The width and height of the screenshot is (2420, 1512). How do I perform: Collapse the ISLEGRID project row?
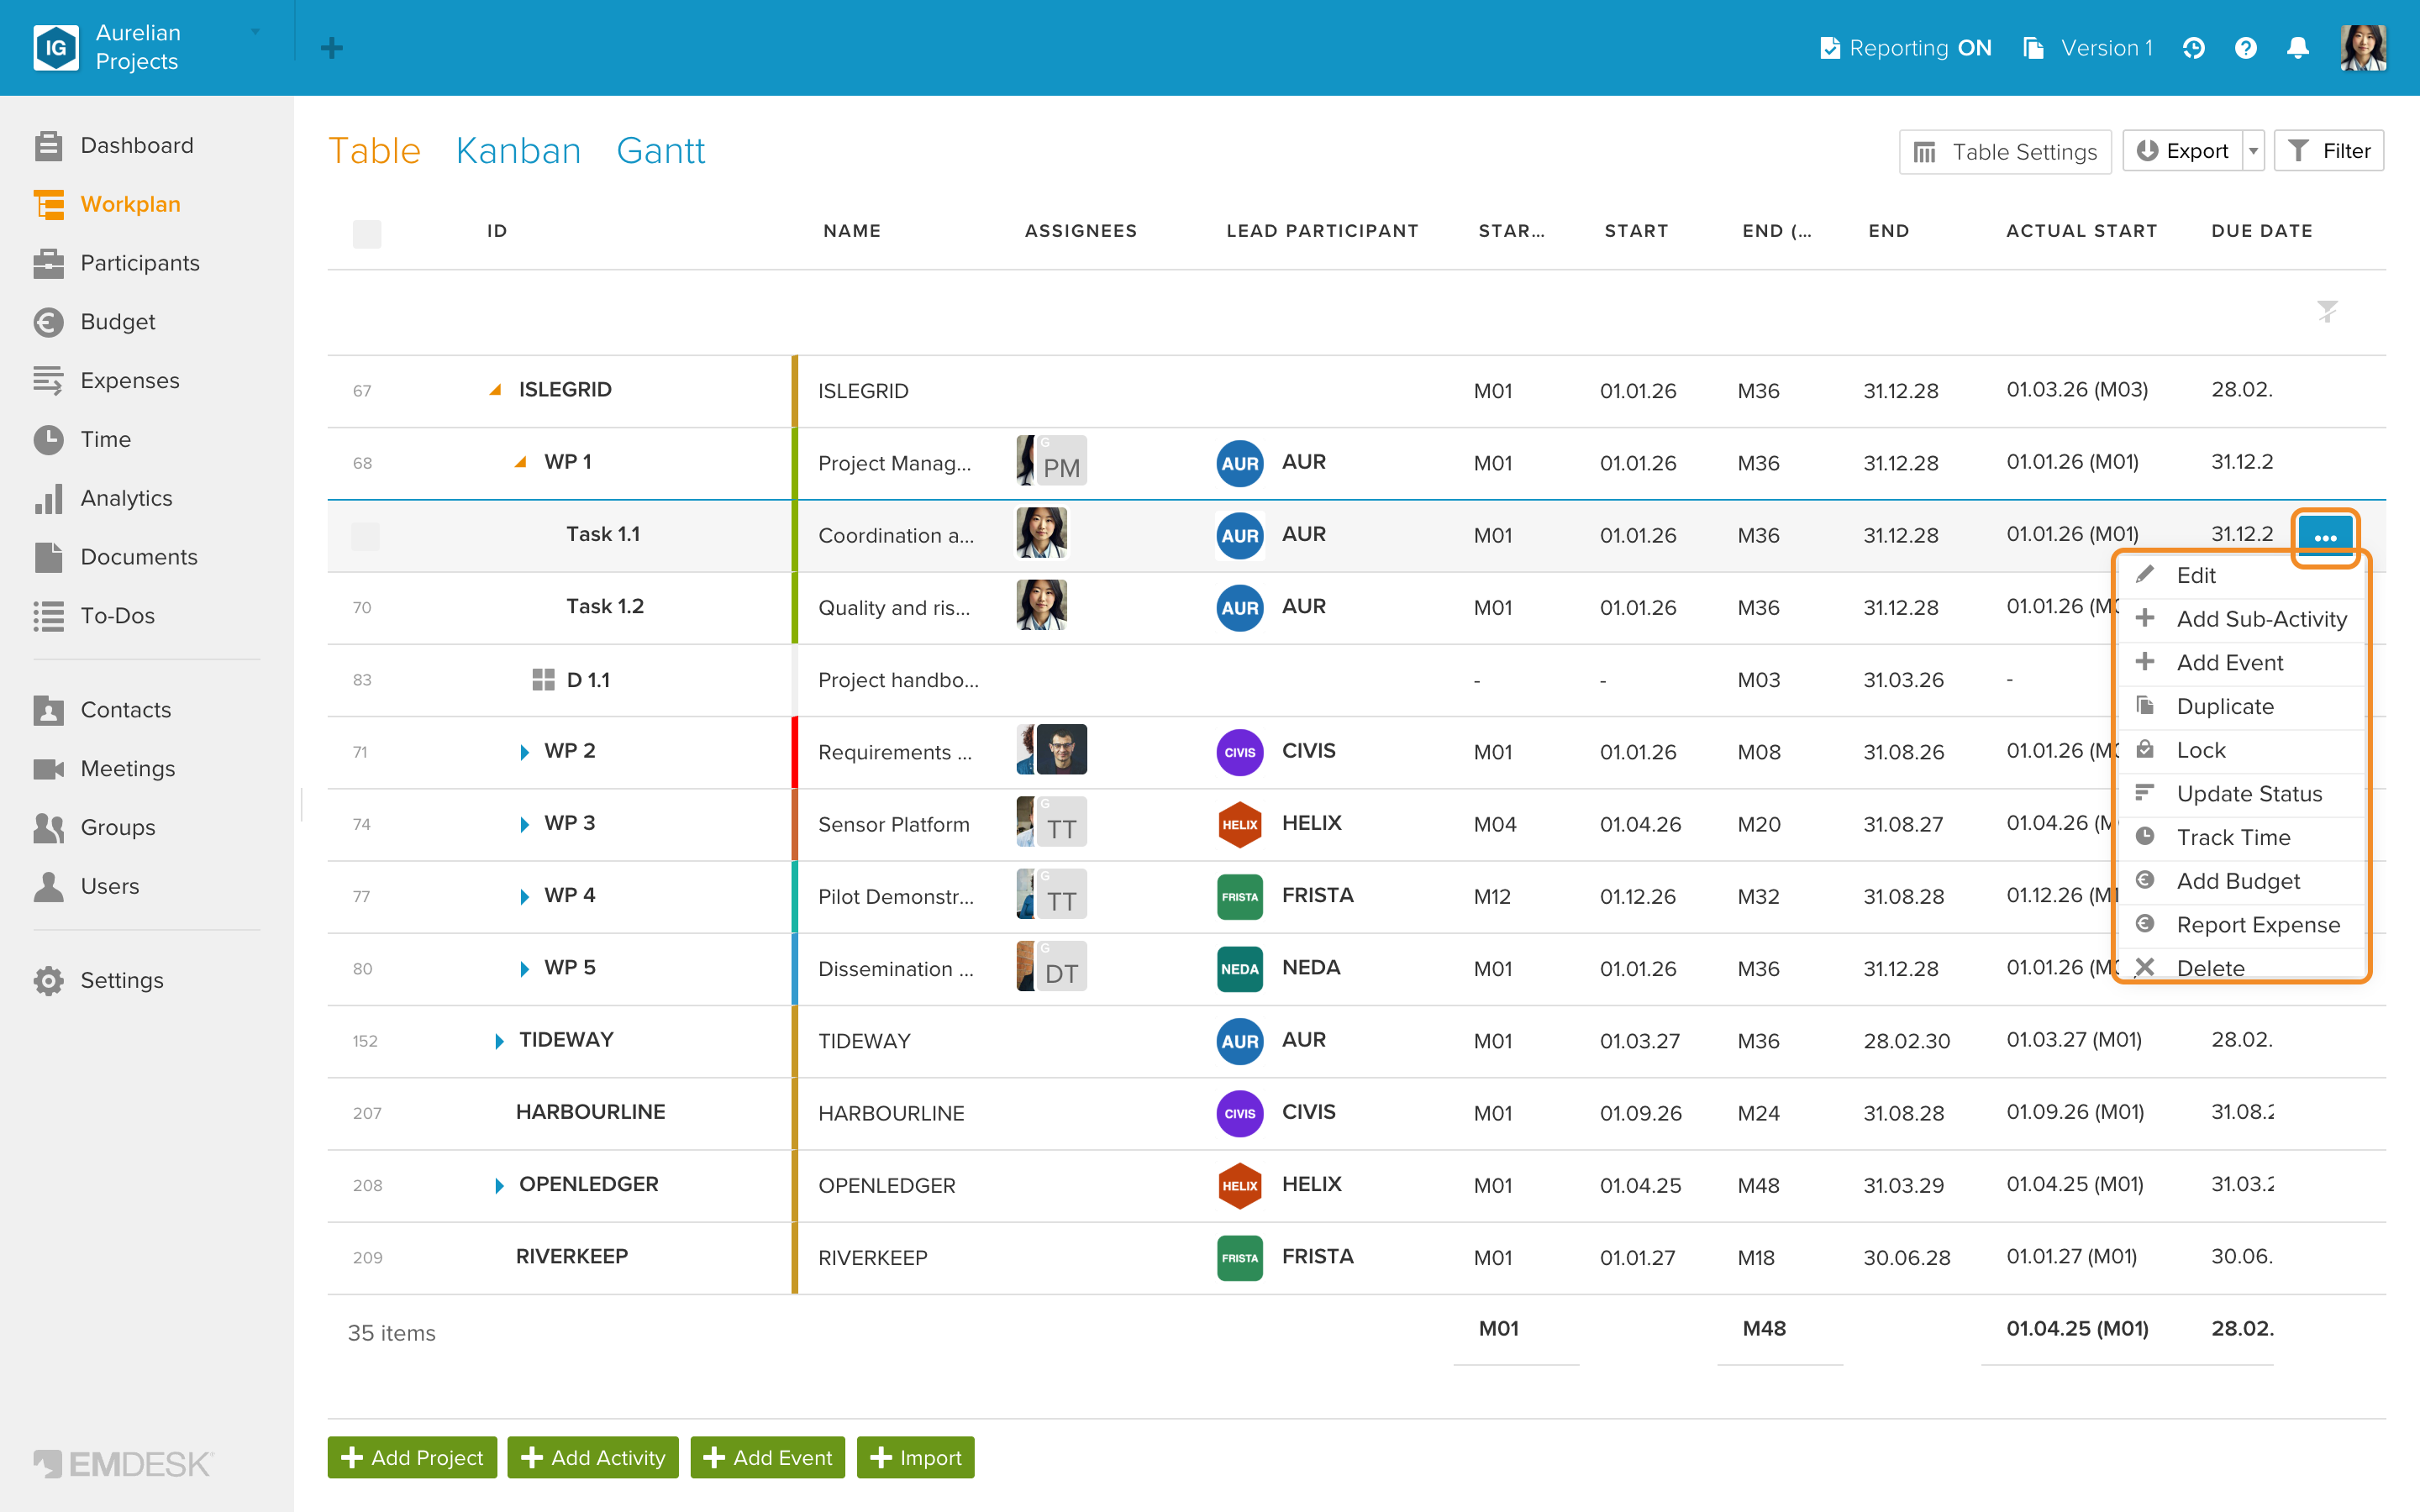coord(495,390)
